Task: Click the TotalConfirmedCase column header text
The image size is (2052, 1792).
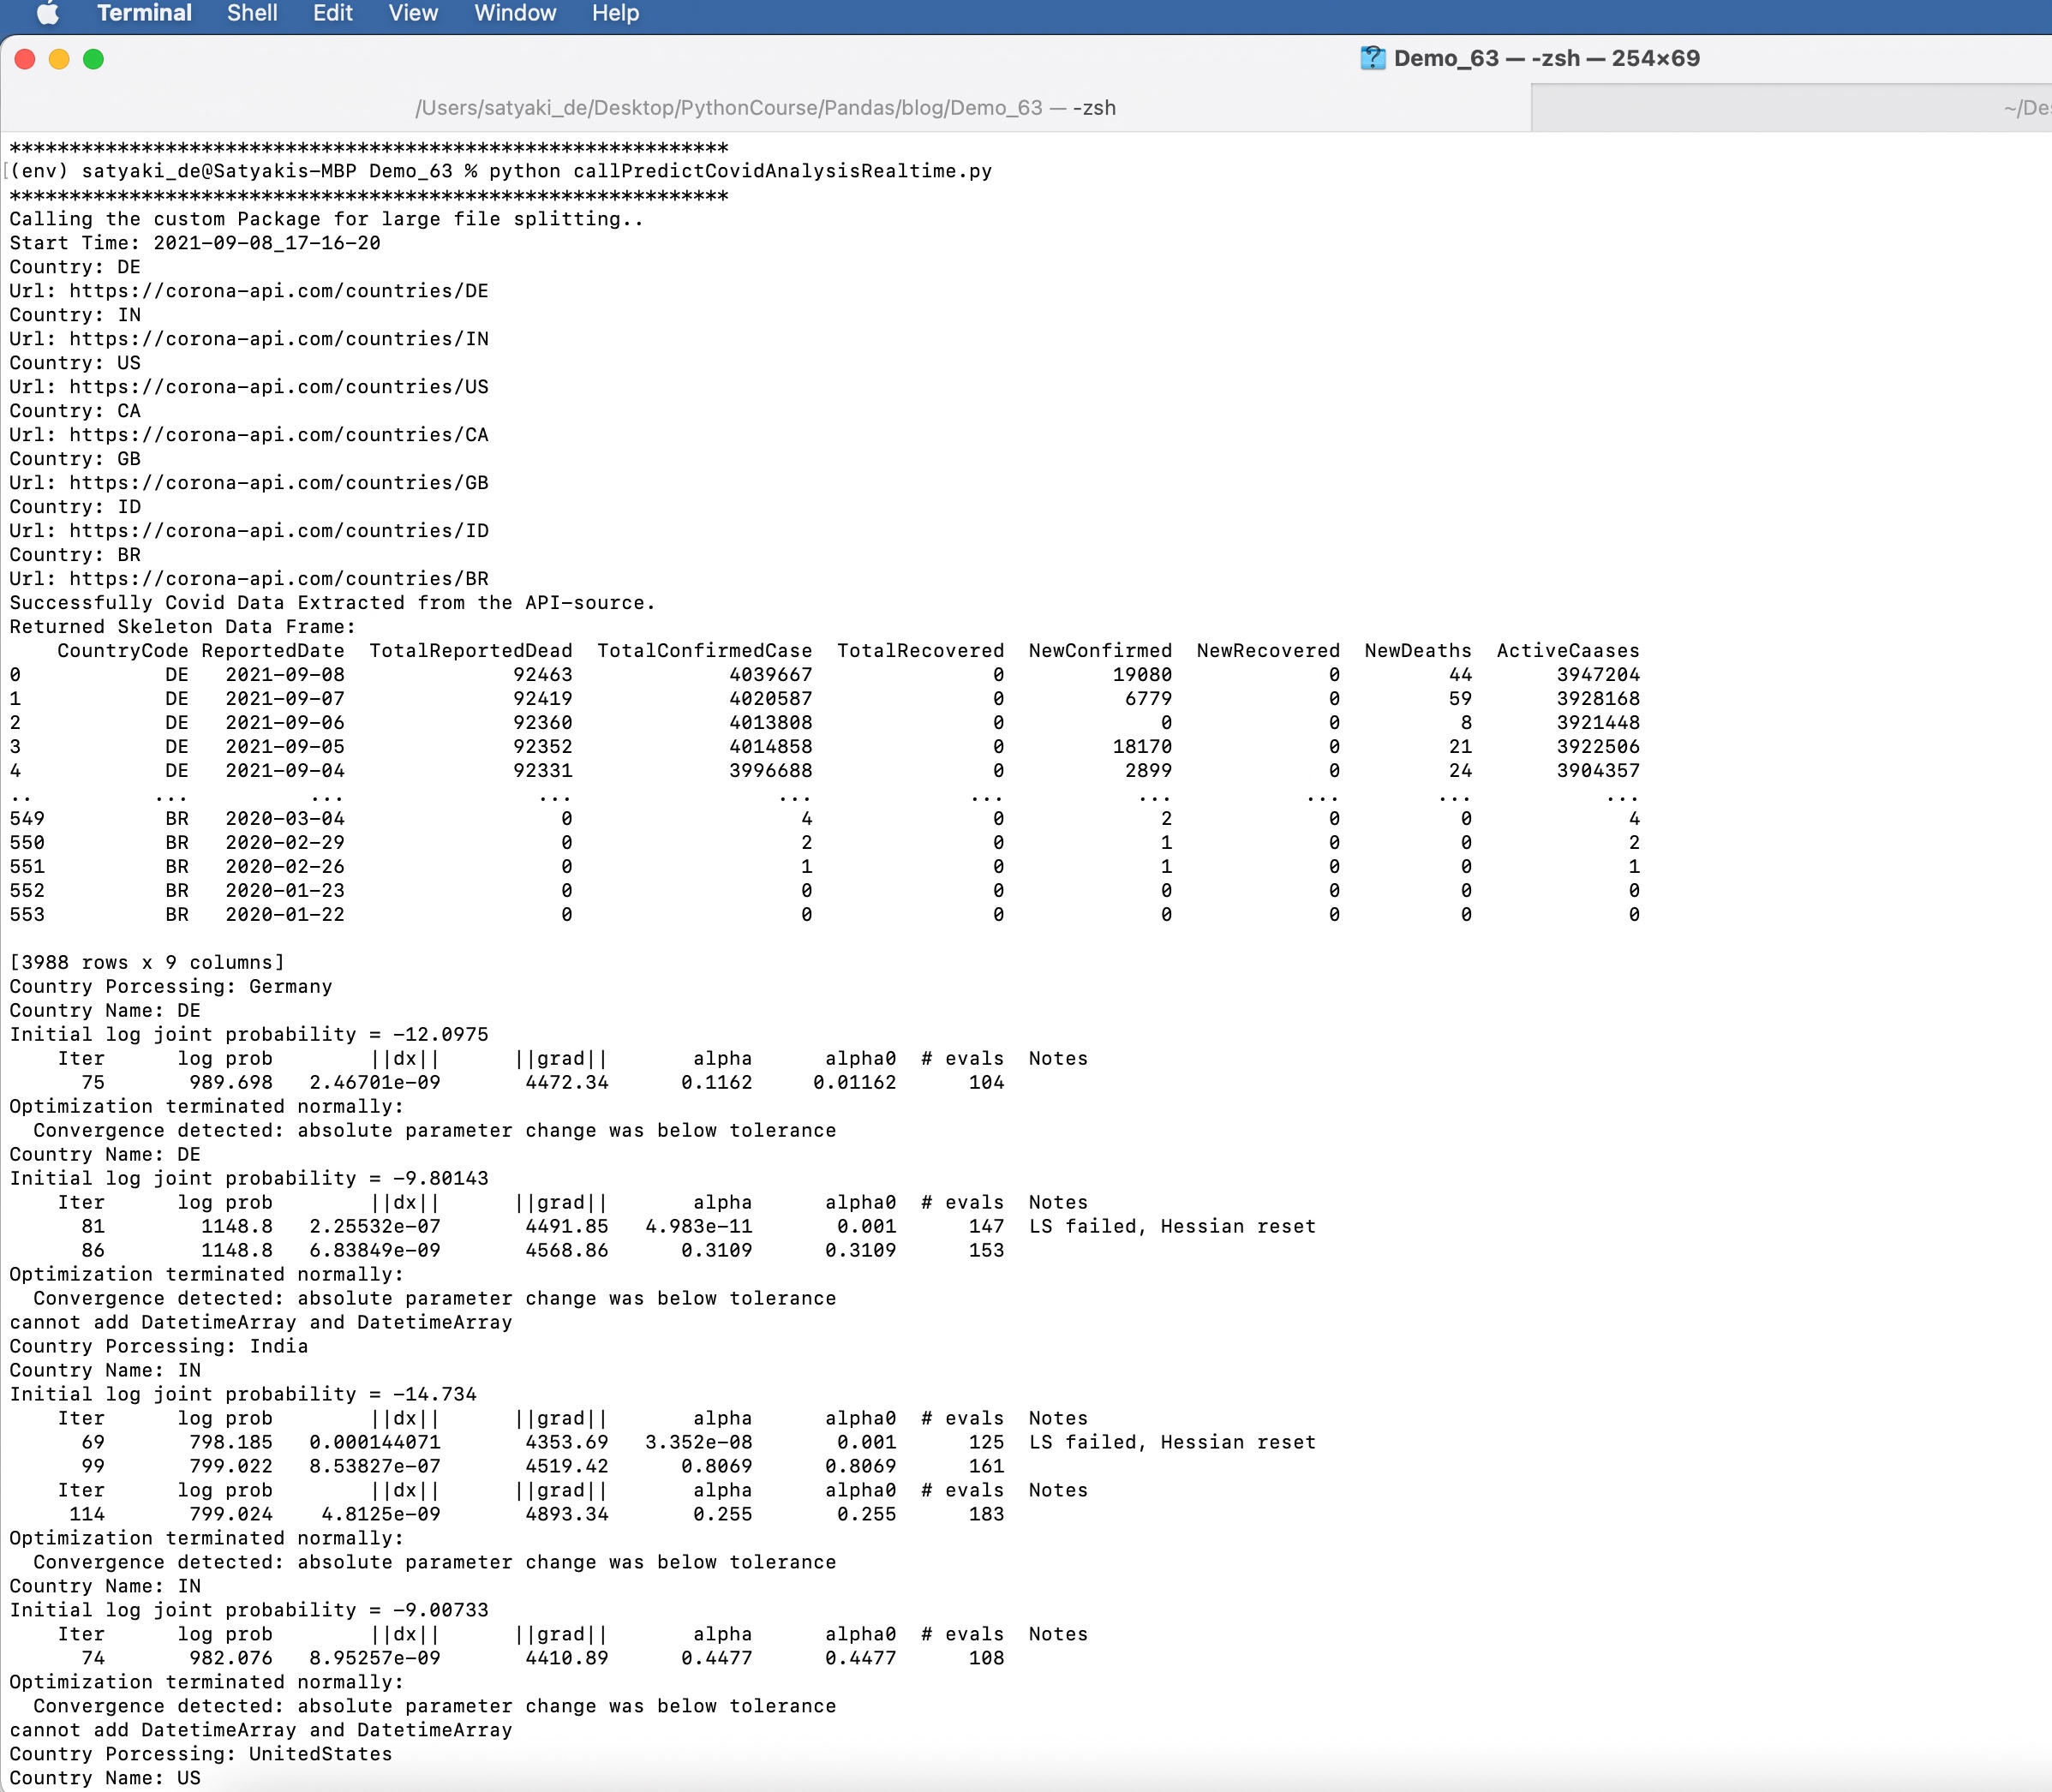Action: (704, 651)
